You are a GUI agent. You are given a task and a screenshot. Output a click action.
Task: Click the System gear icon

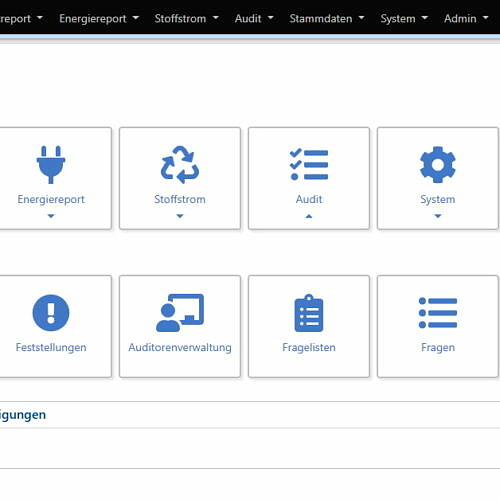(x=438, y=165)
